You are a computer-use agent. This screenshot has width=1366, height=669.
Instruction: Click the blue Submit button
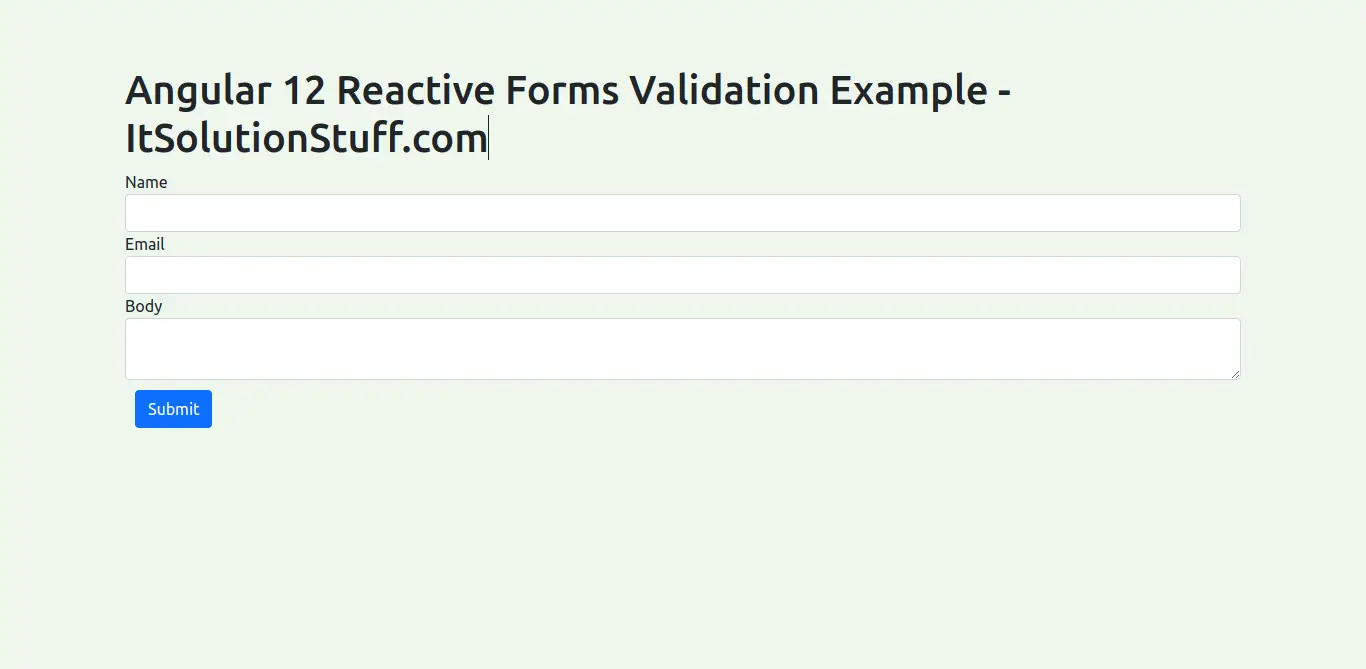tap(173, 408)
